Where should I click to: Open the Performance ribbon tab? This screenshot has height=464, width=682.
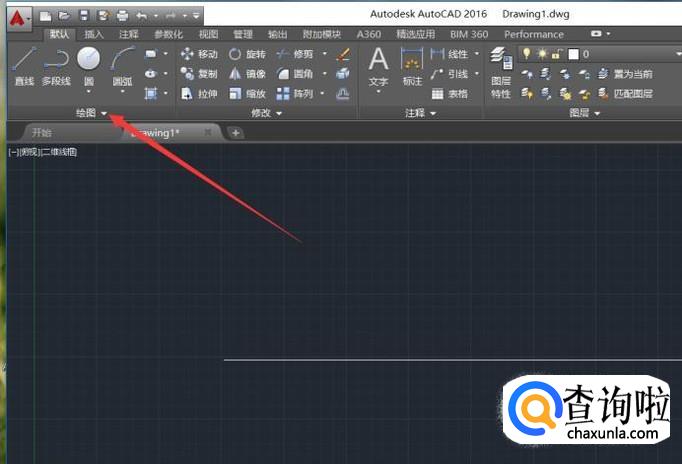pyautogui.click(x=534, y=34)
